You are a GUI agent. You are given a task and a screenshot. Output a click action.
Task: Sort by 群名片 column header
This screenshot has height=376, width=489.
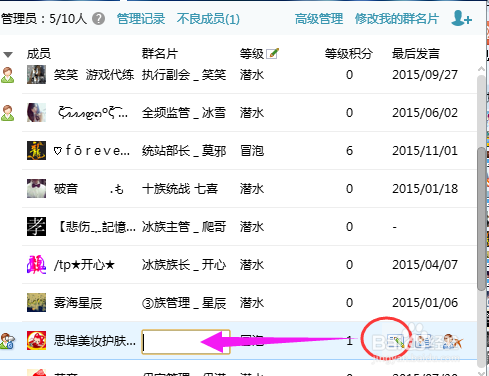point(160,54)
